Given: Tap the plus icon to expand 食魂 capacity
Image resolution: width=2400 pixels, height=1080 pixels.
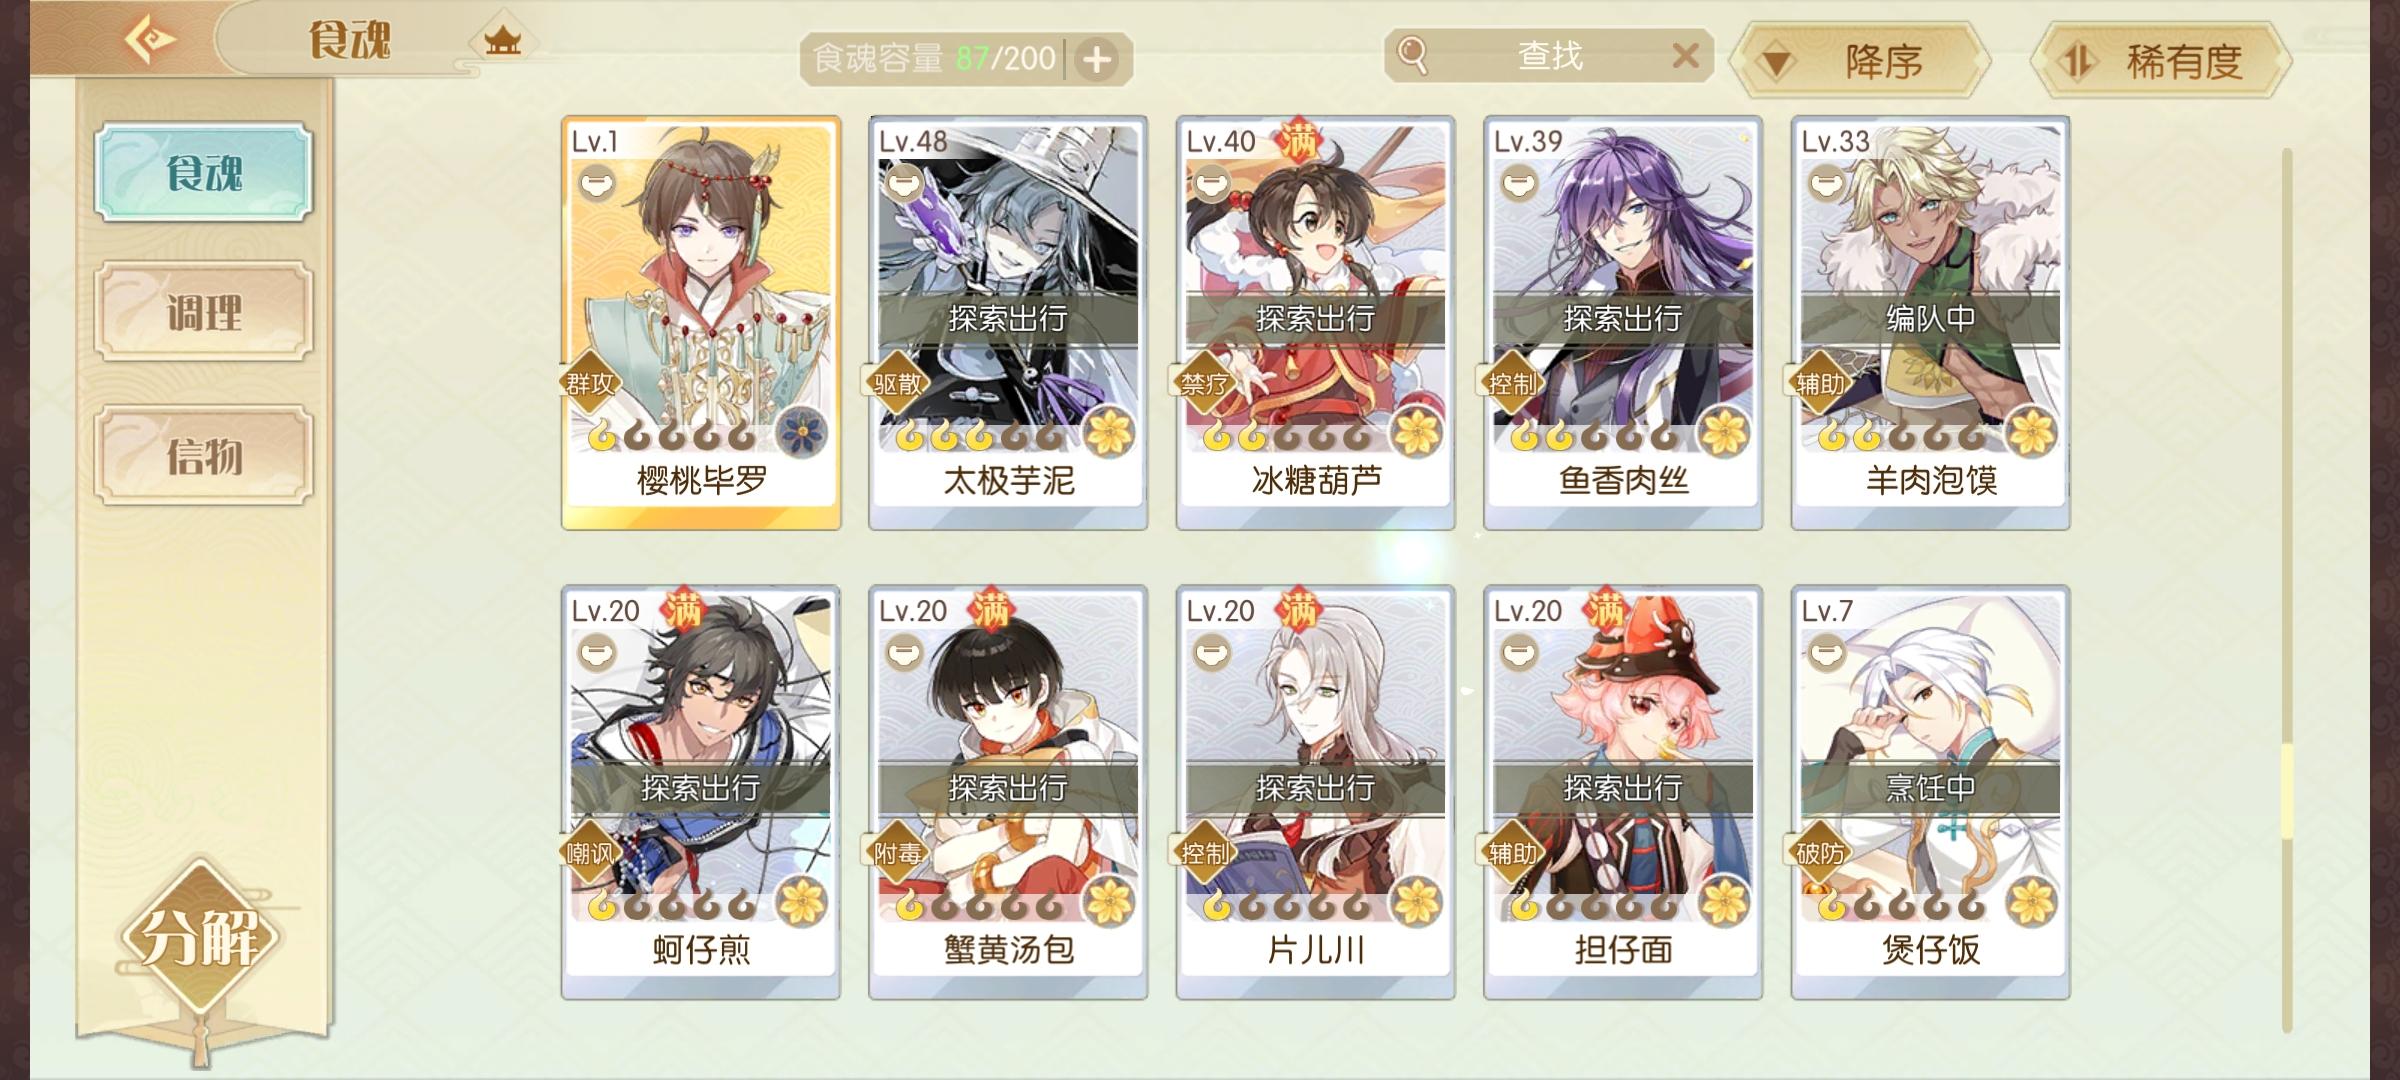Looking at the screenshot, I should click(1097, 60).
